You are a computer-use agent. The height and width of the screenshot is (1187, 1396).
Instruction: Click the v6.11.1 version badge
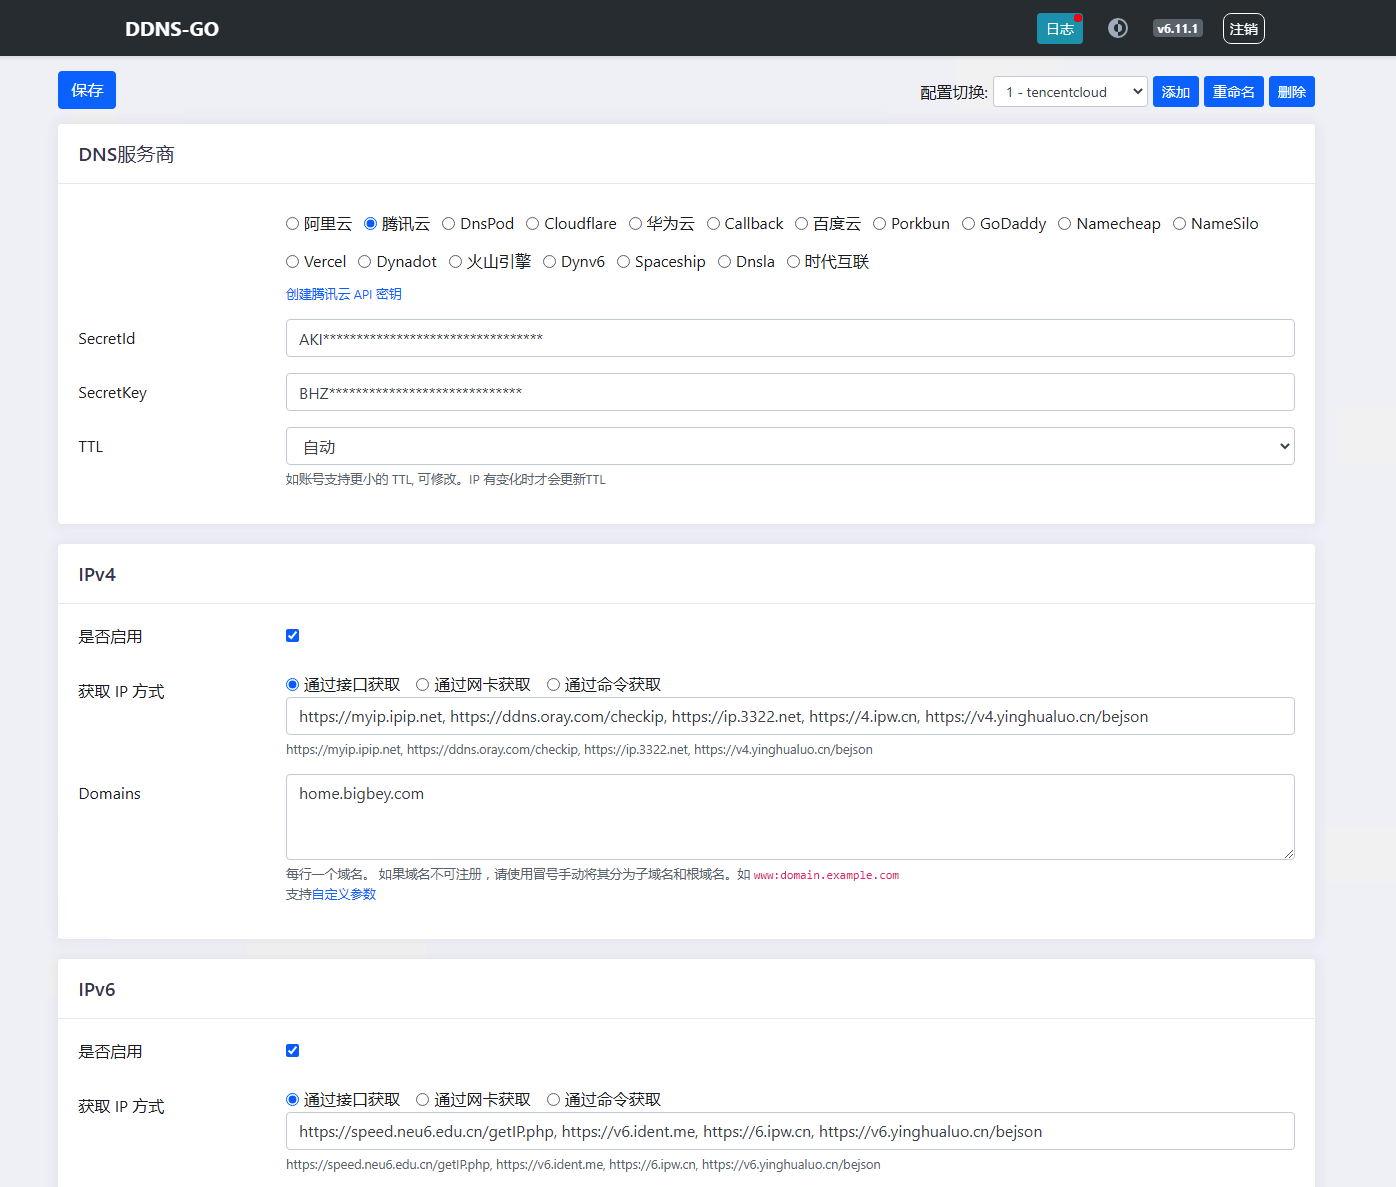[1177, 29]
